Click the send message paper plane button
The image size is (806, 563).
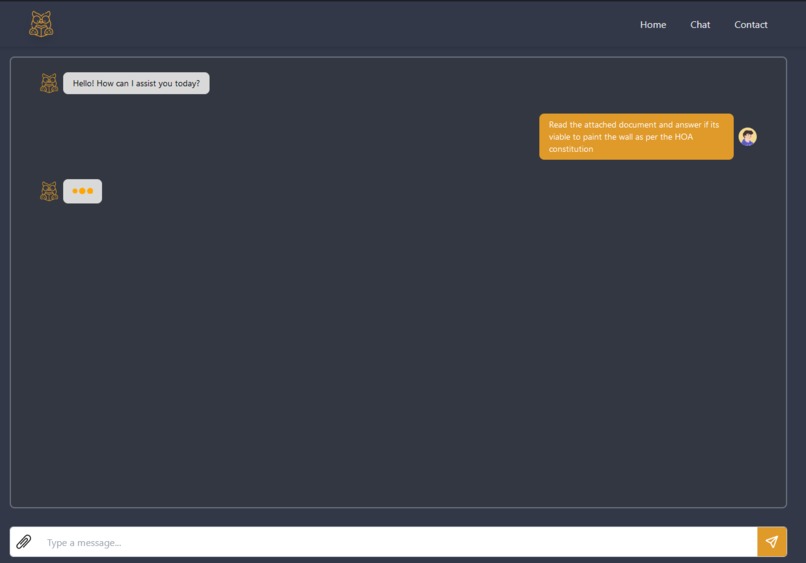pyautogui.click(x=772, y=541)
